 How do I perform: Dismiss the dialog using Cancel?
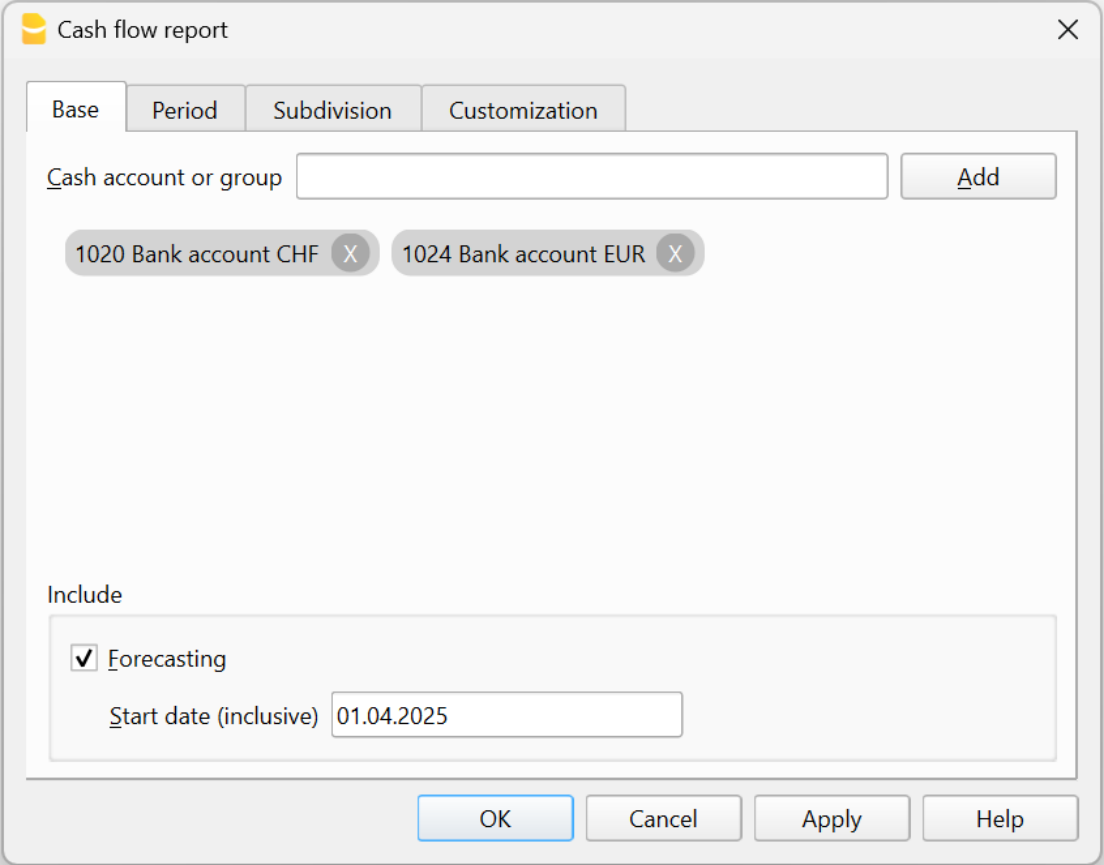tap(663, 818)
